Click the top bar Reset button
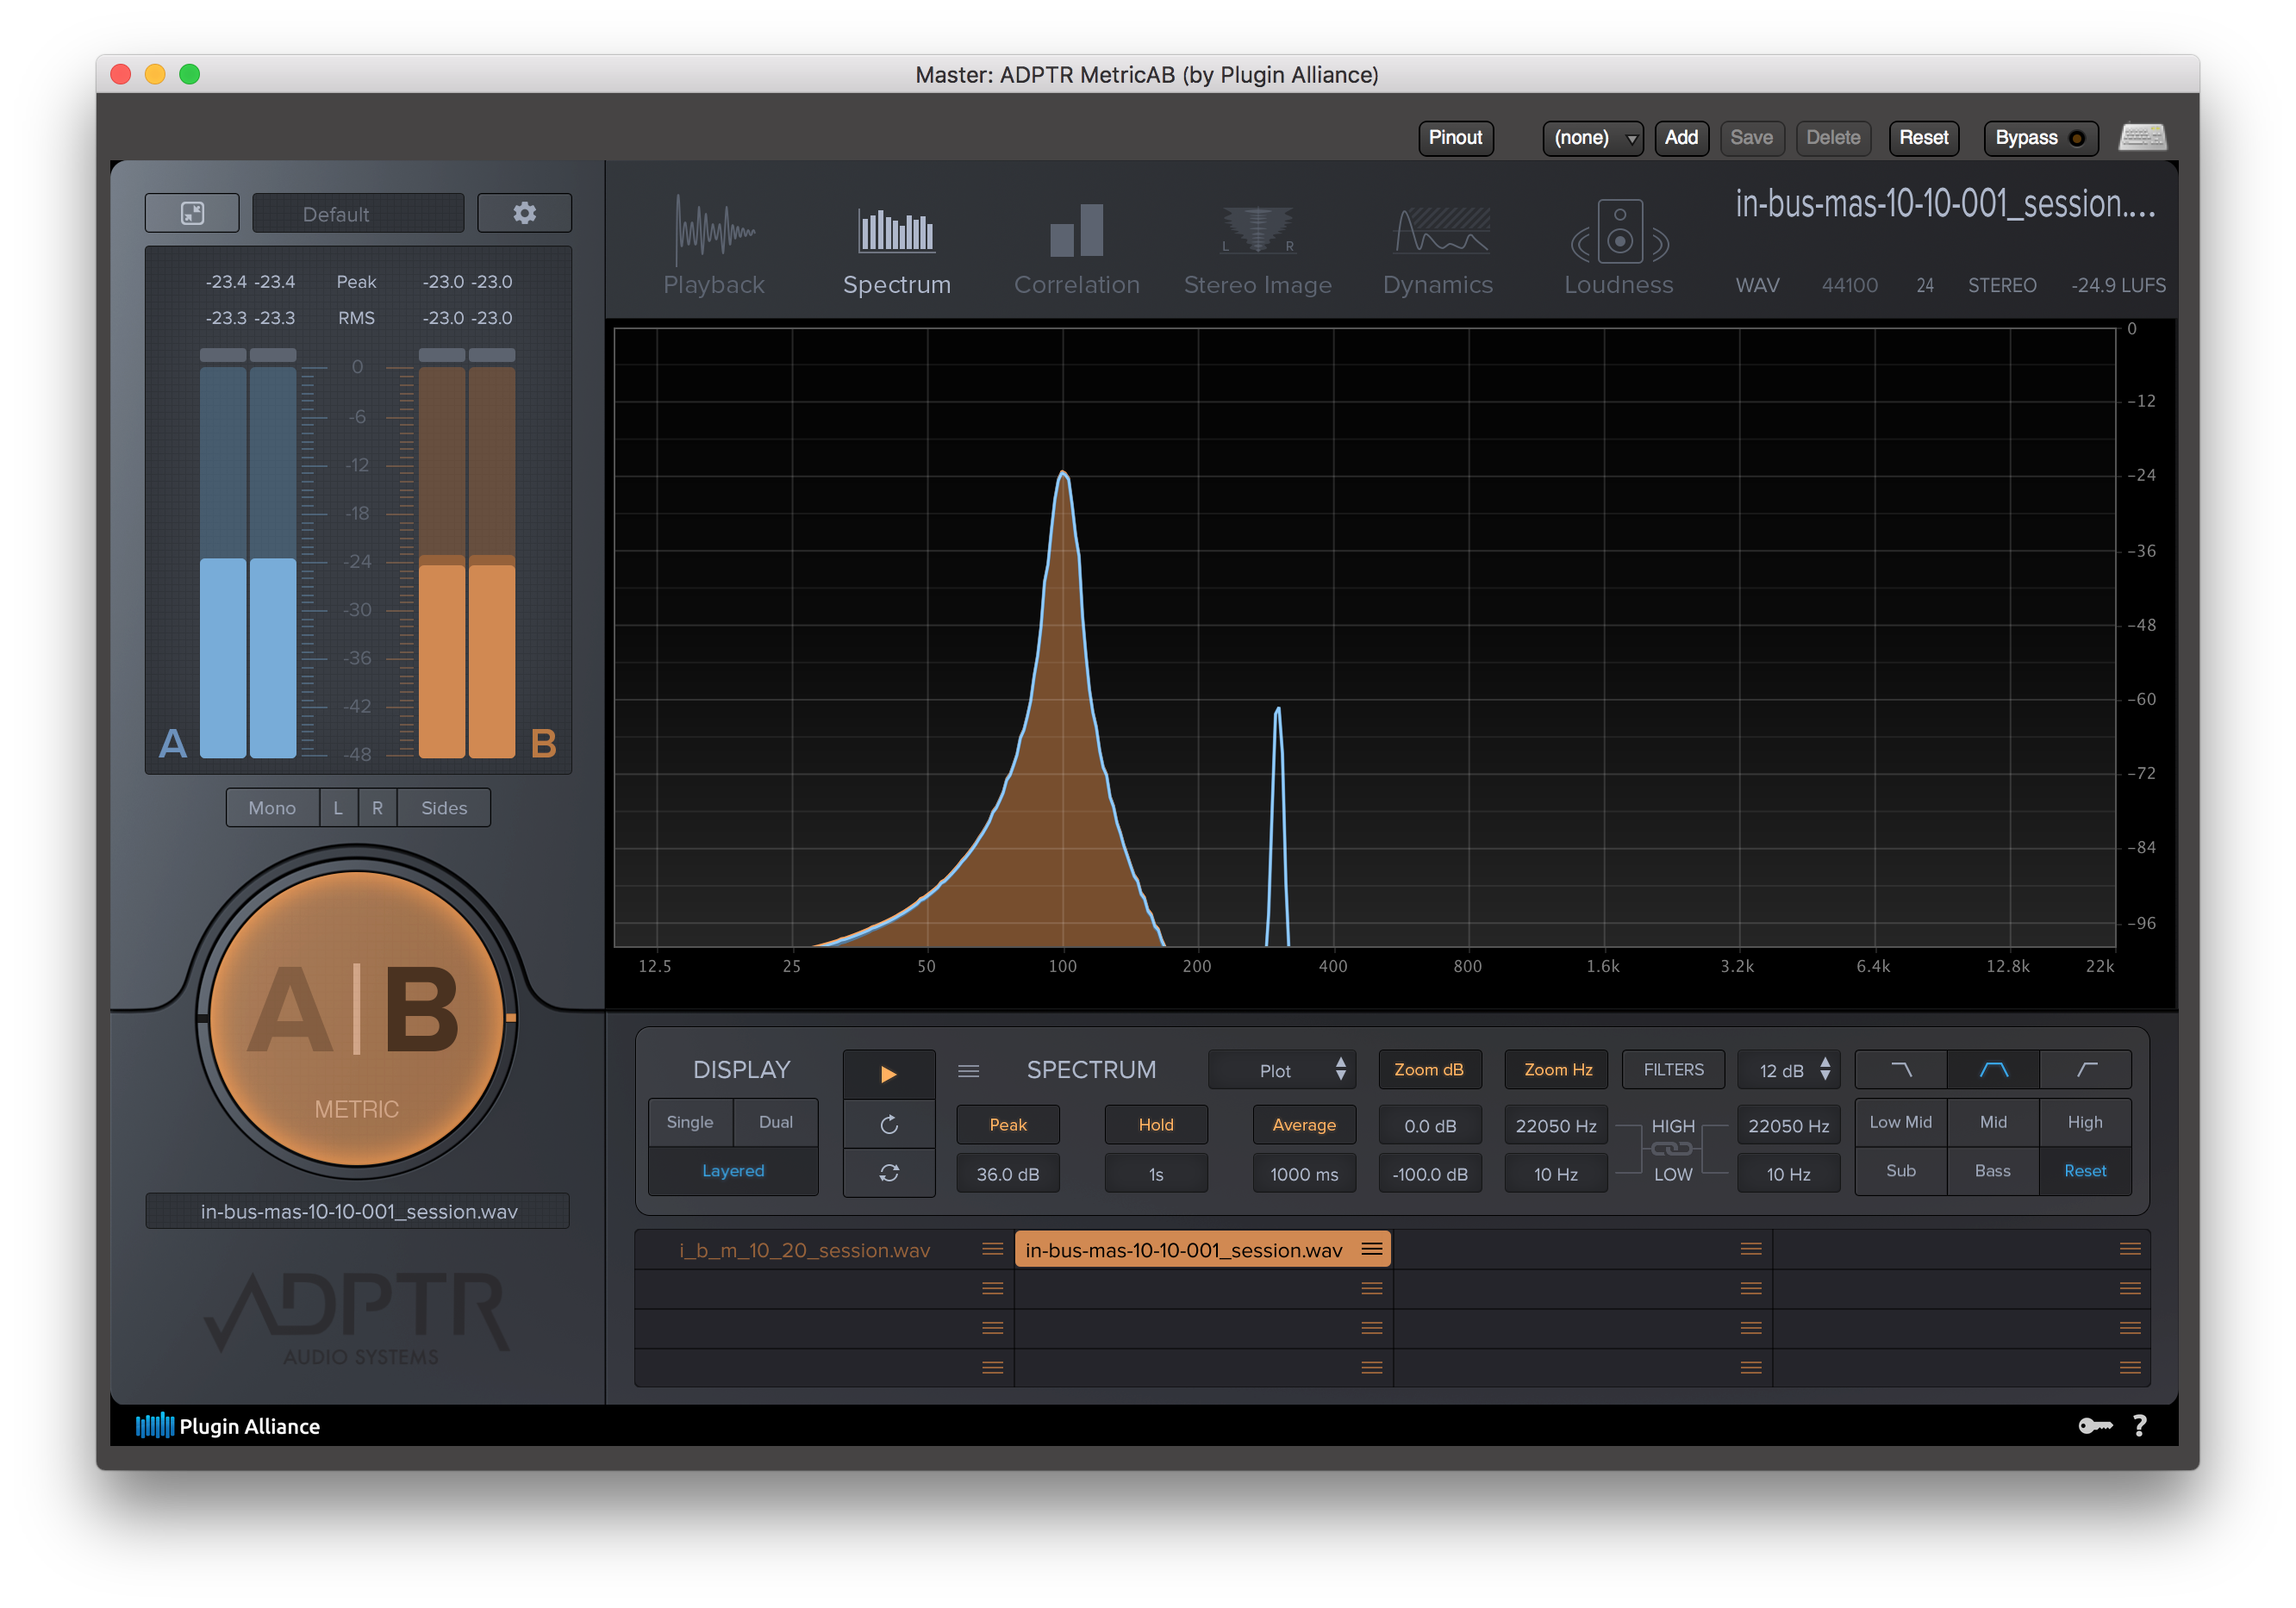The image size is (2296, 1608). pos(1923,138)
